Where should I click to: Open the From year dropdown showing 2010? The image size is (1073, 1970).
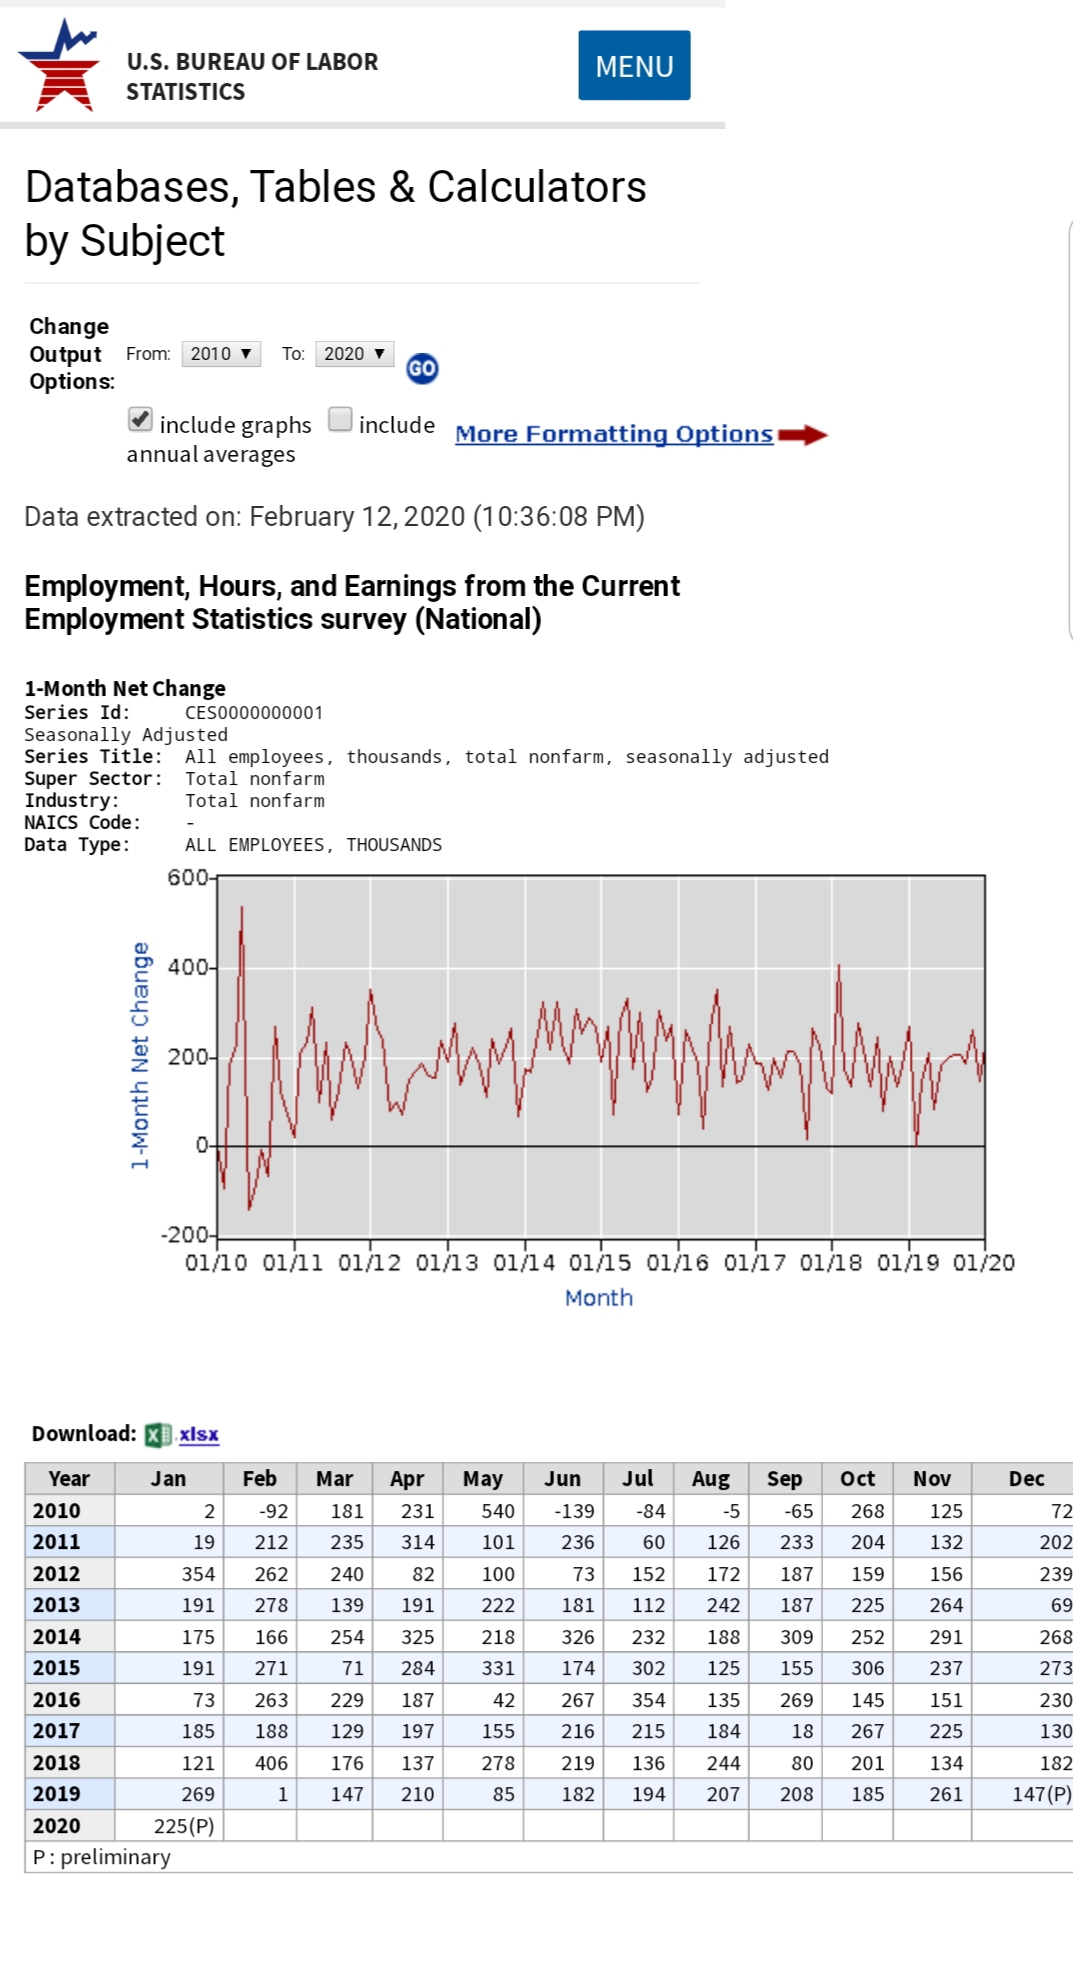point(221,354)
